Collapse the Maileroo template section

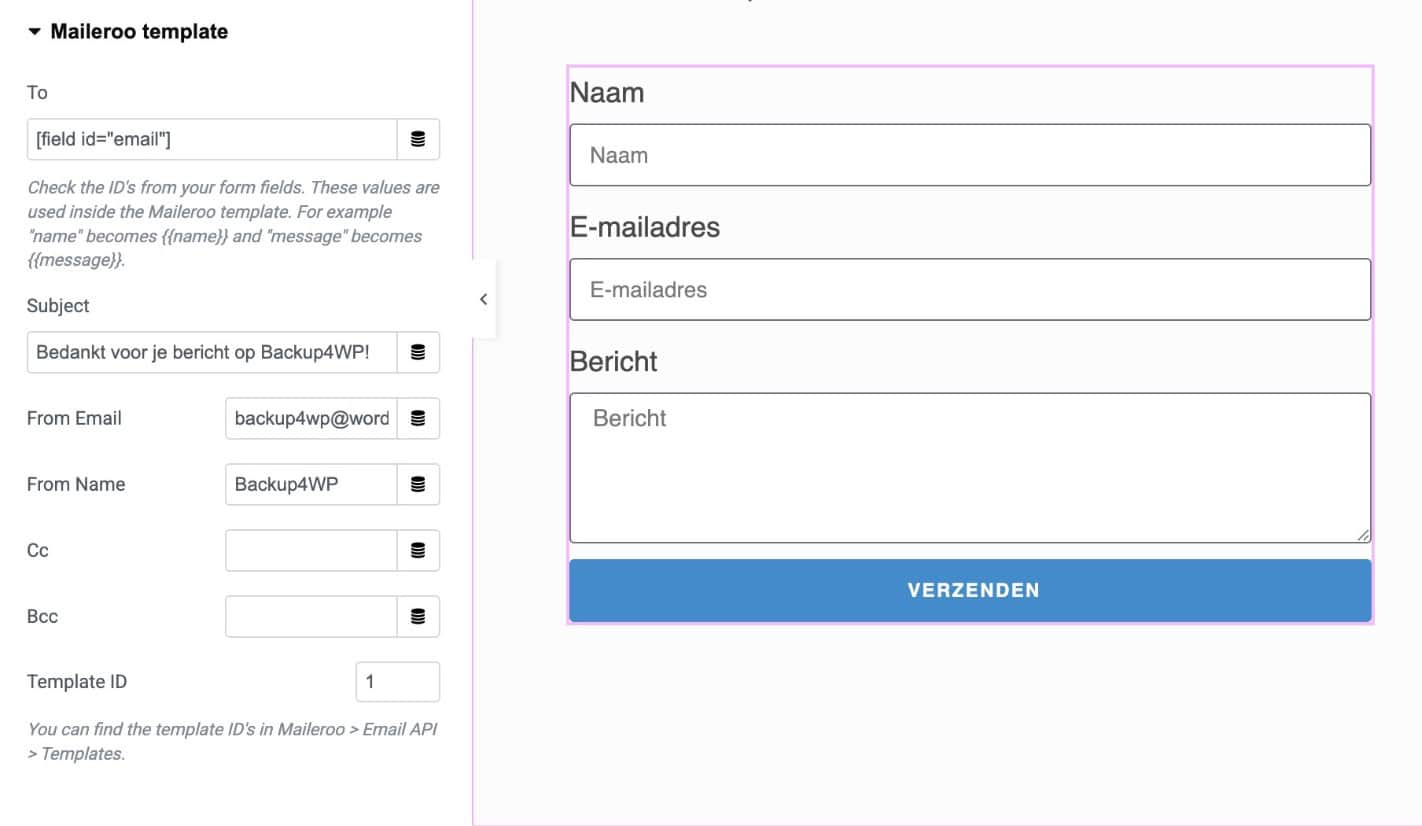(x=127, y=32)
